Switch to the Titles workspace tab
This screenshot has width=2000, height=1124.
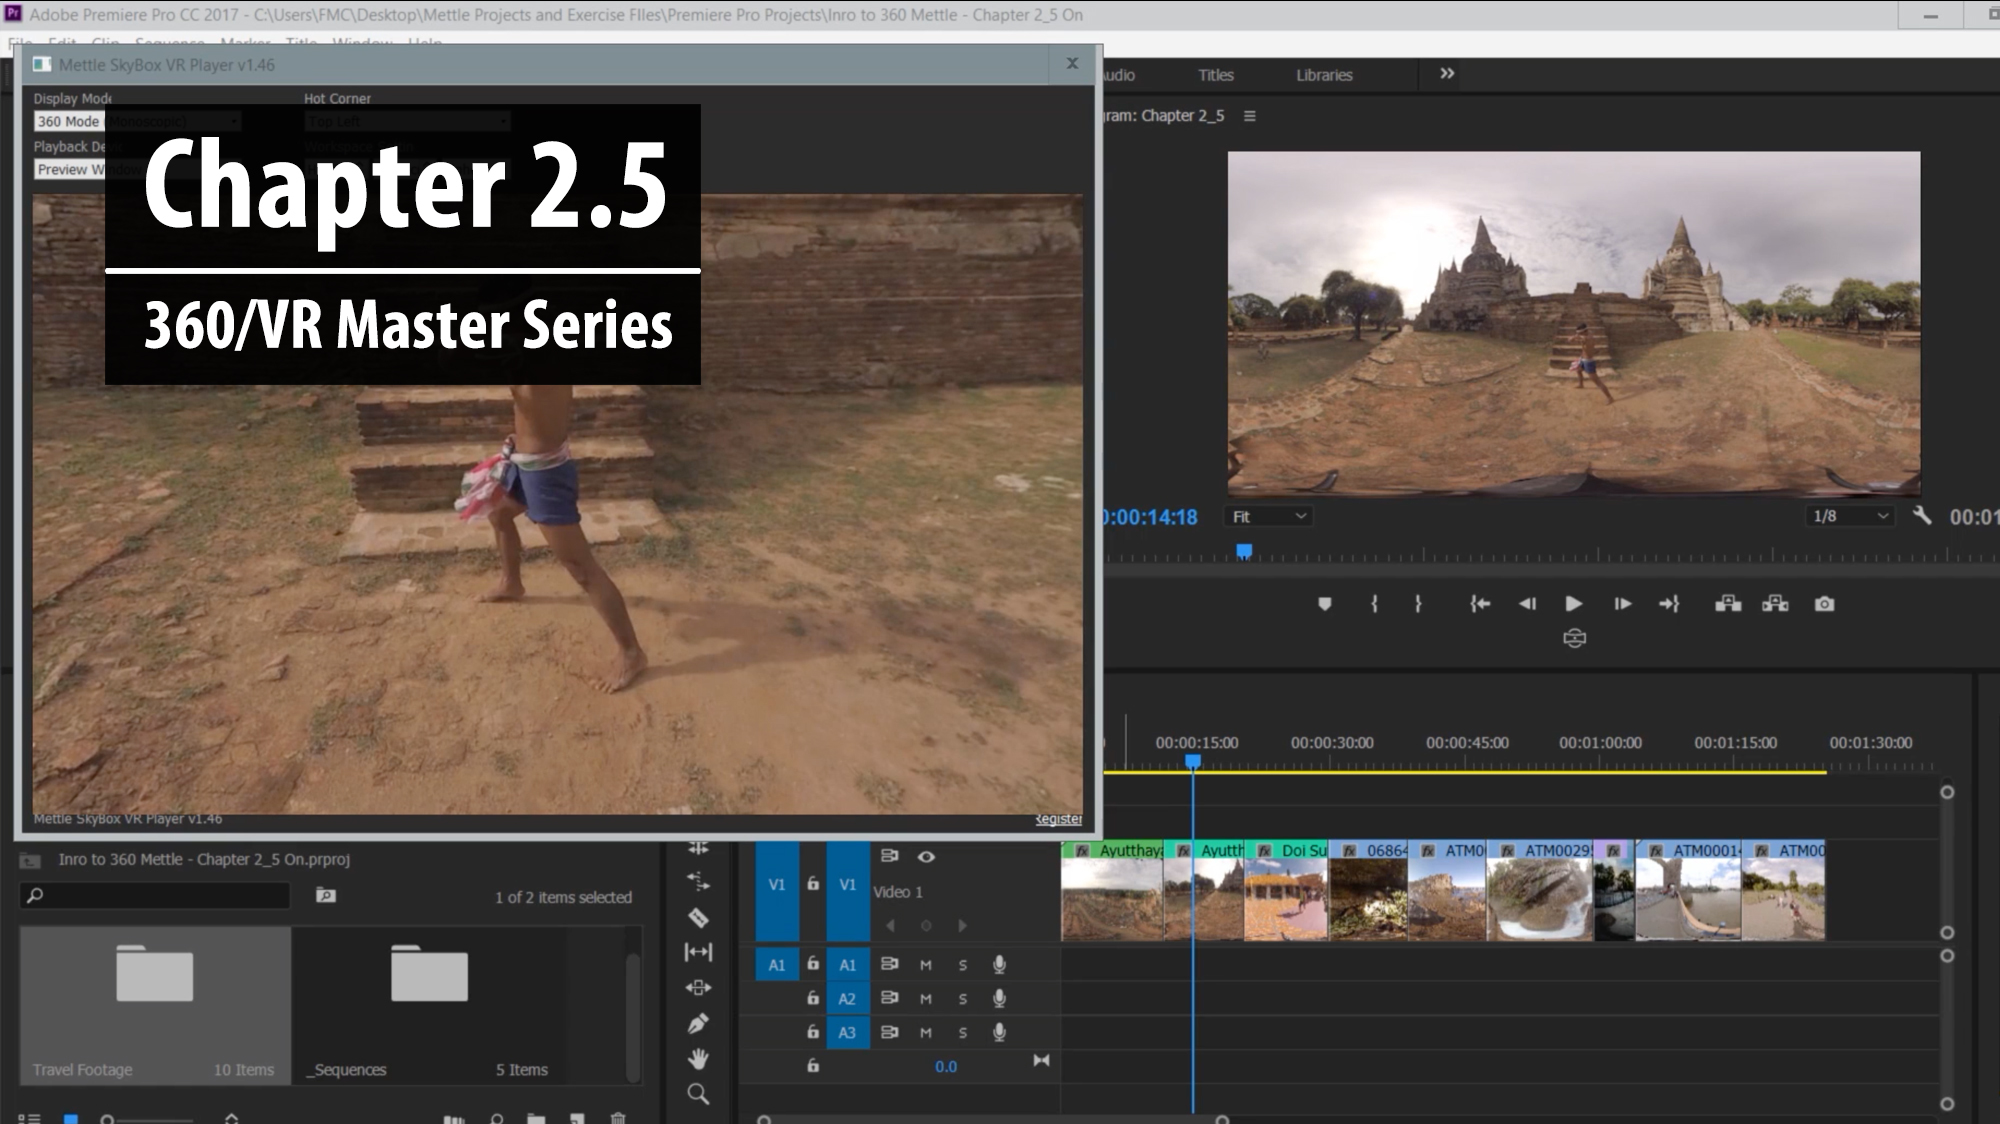(x=1216, y=75)
